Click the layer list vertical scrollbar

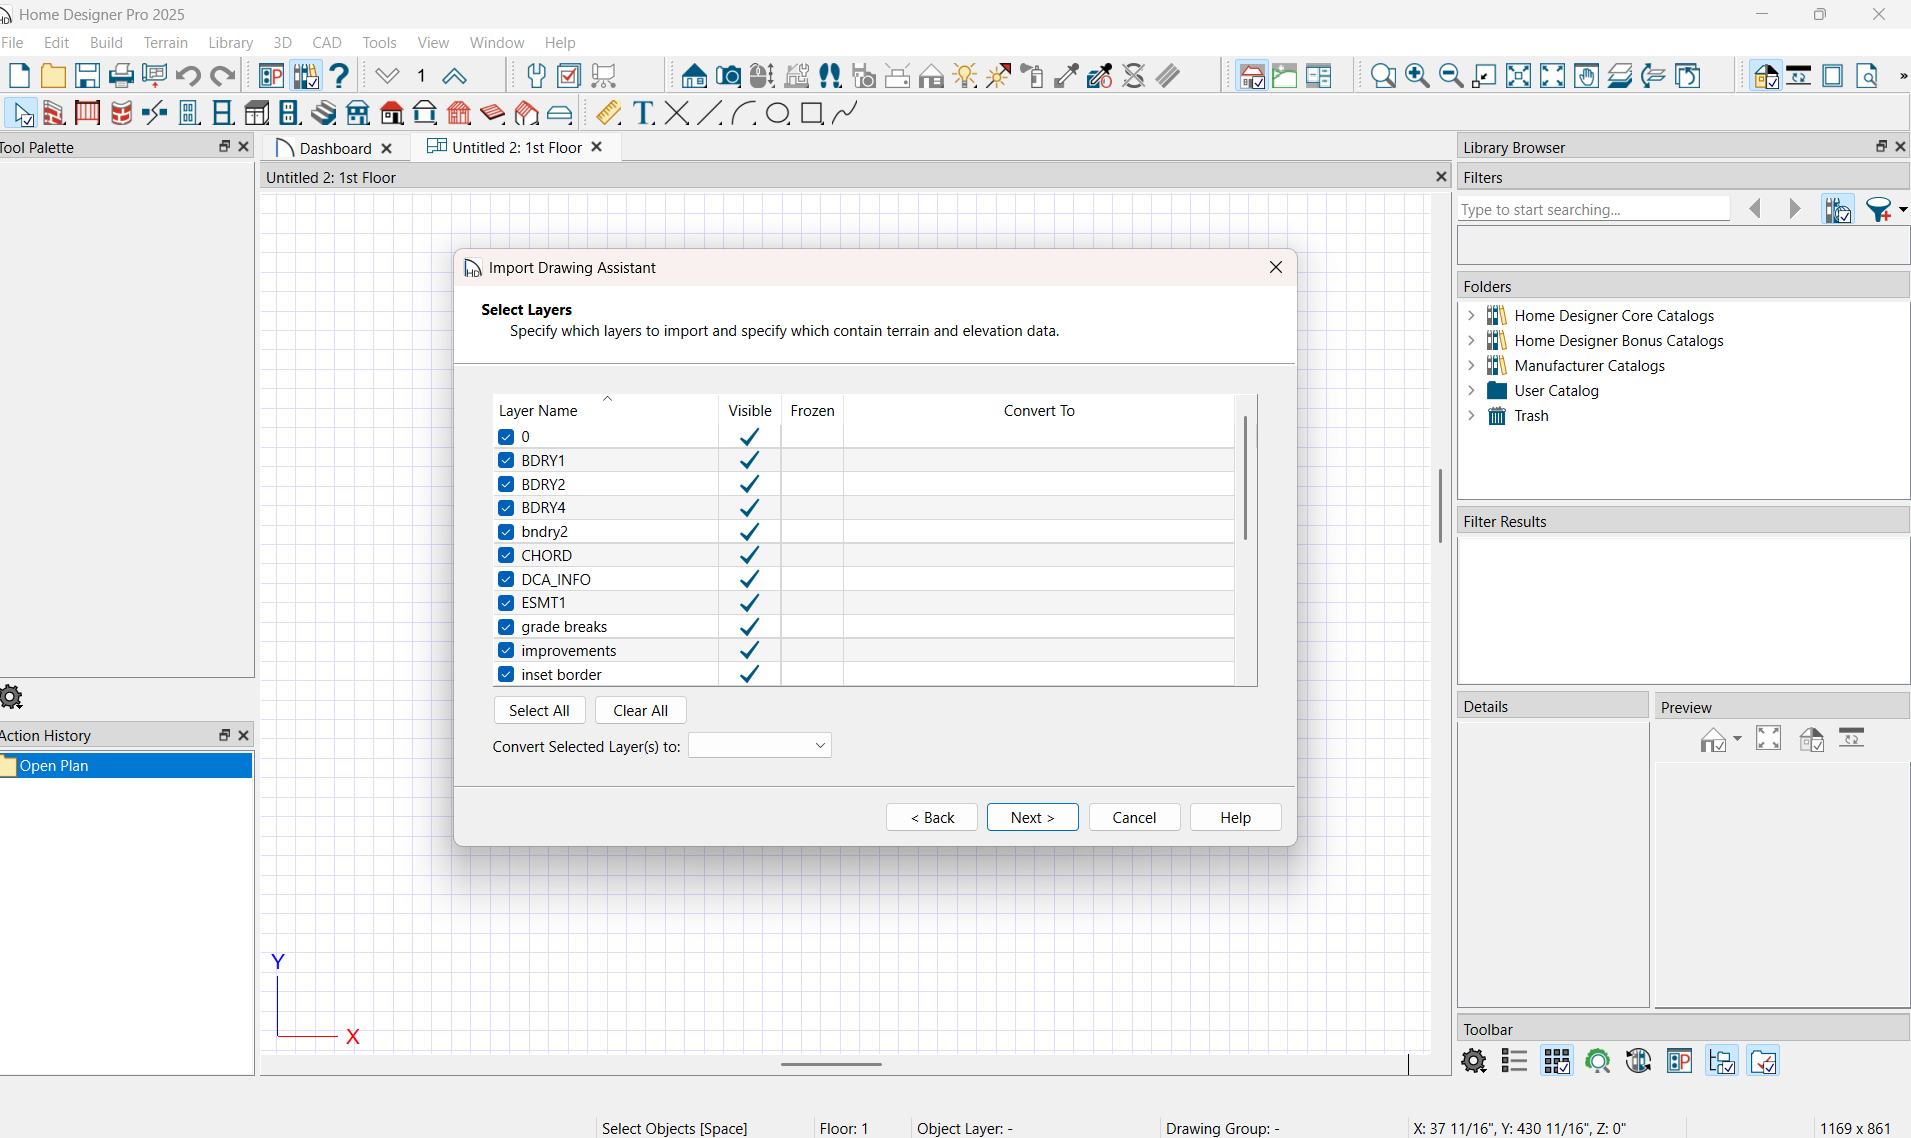pyautogui.click(x=1245, y=480)
